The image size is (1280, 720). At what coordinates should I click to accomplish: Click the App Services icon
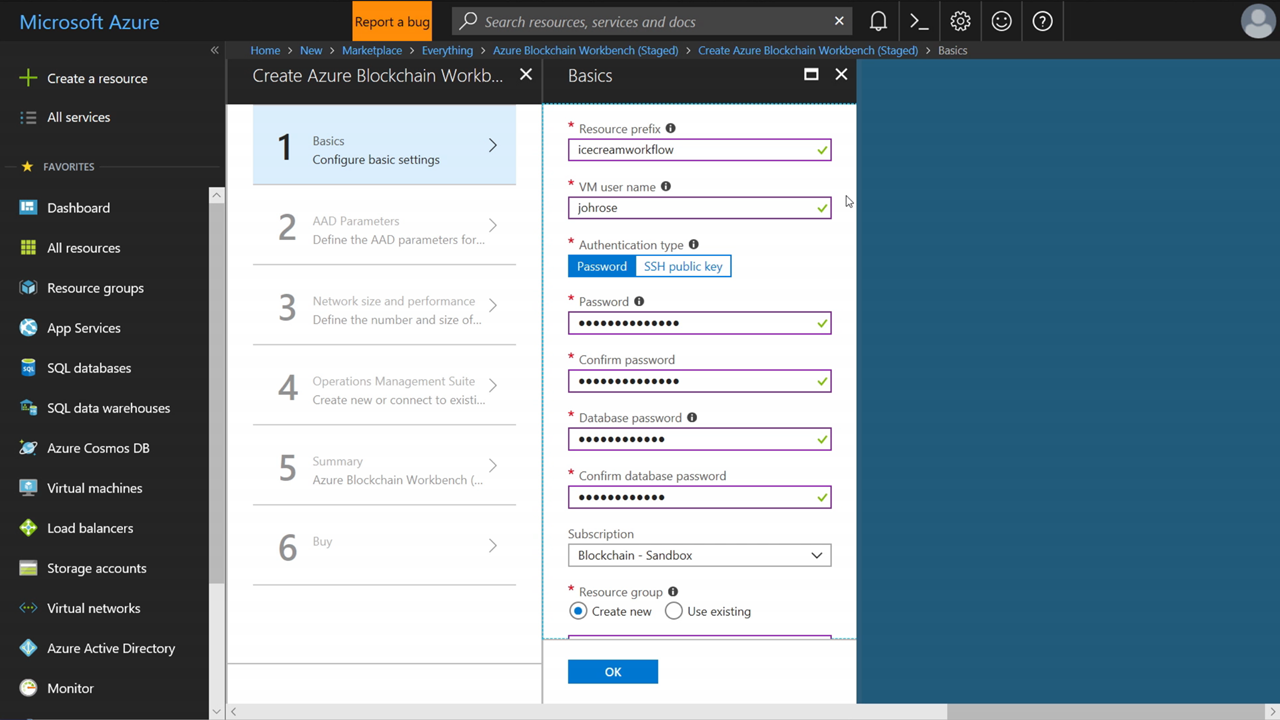point(28,328)
